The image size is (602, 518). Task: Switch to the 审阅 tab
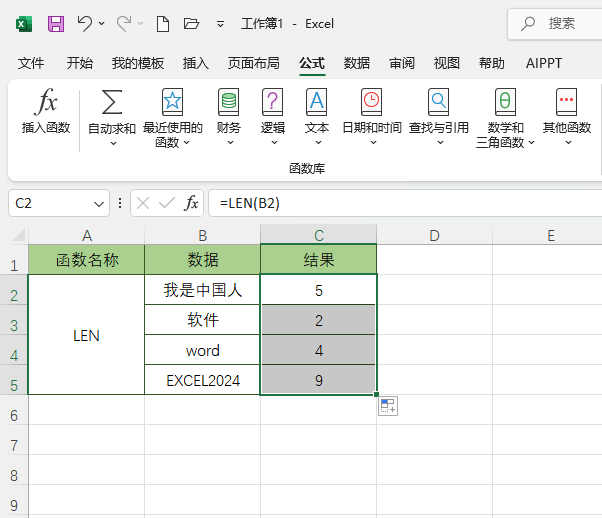pos(402,63)
